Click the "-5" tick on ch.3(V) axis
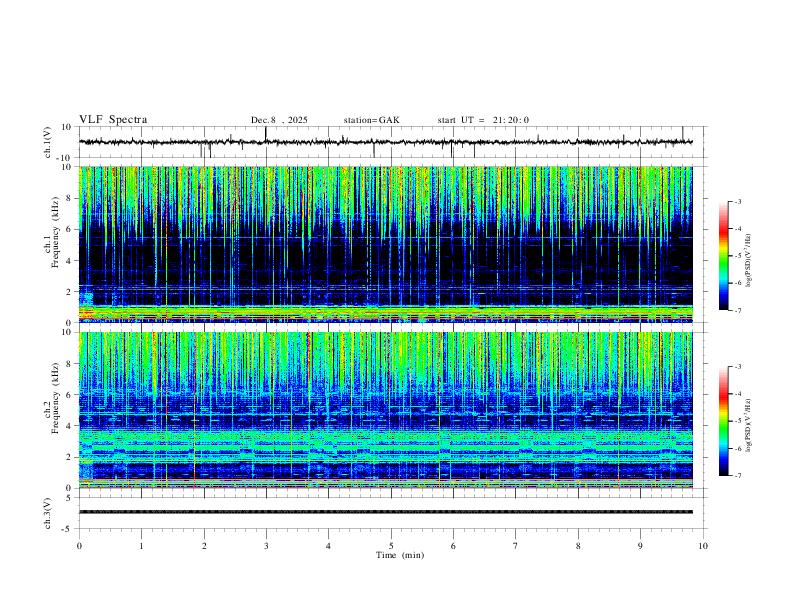Screen dimensions: 792x612 coord(68,529)
